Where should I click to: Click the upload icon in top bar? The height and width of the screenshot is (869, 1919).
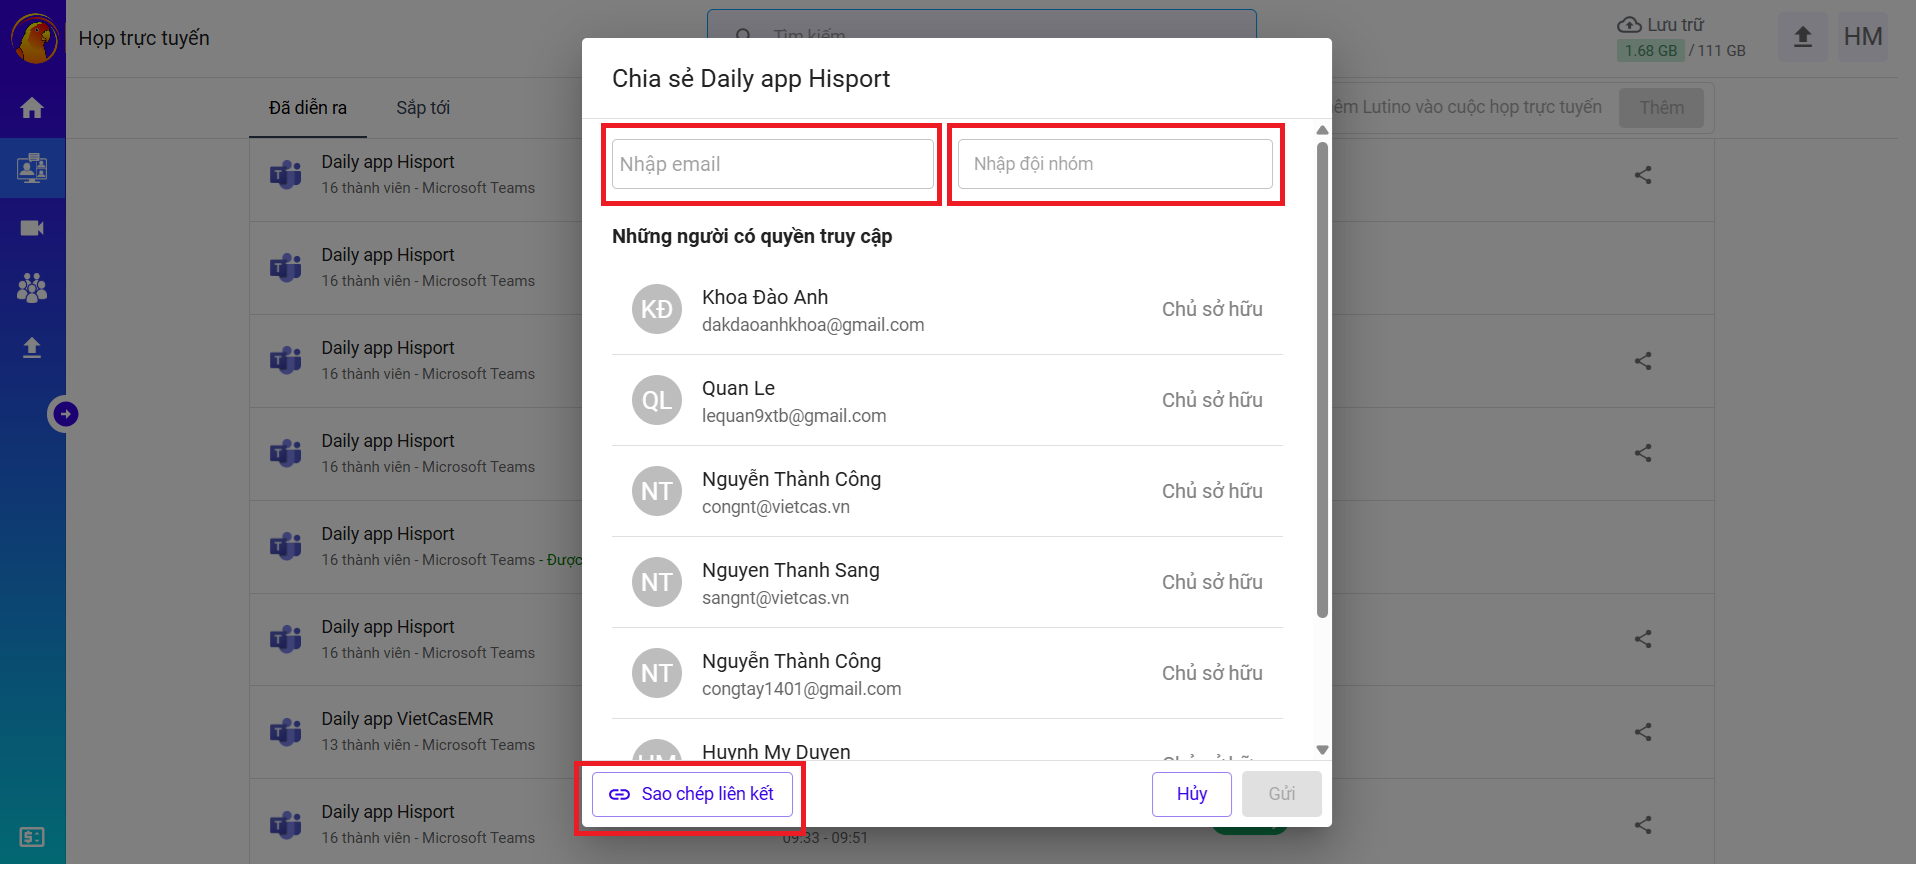tap(1803, 37)
